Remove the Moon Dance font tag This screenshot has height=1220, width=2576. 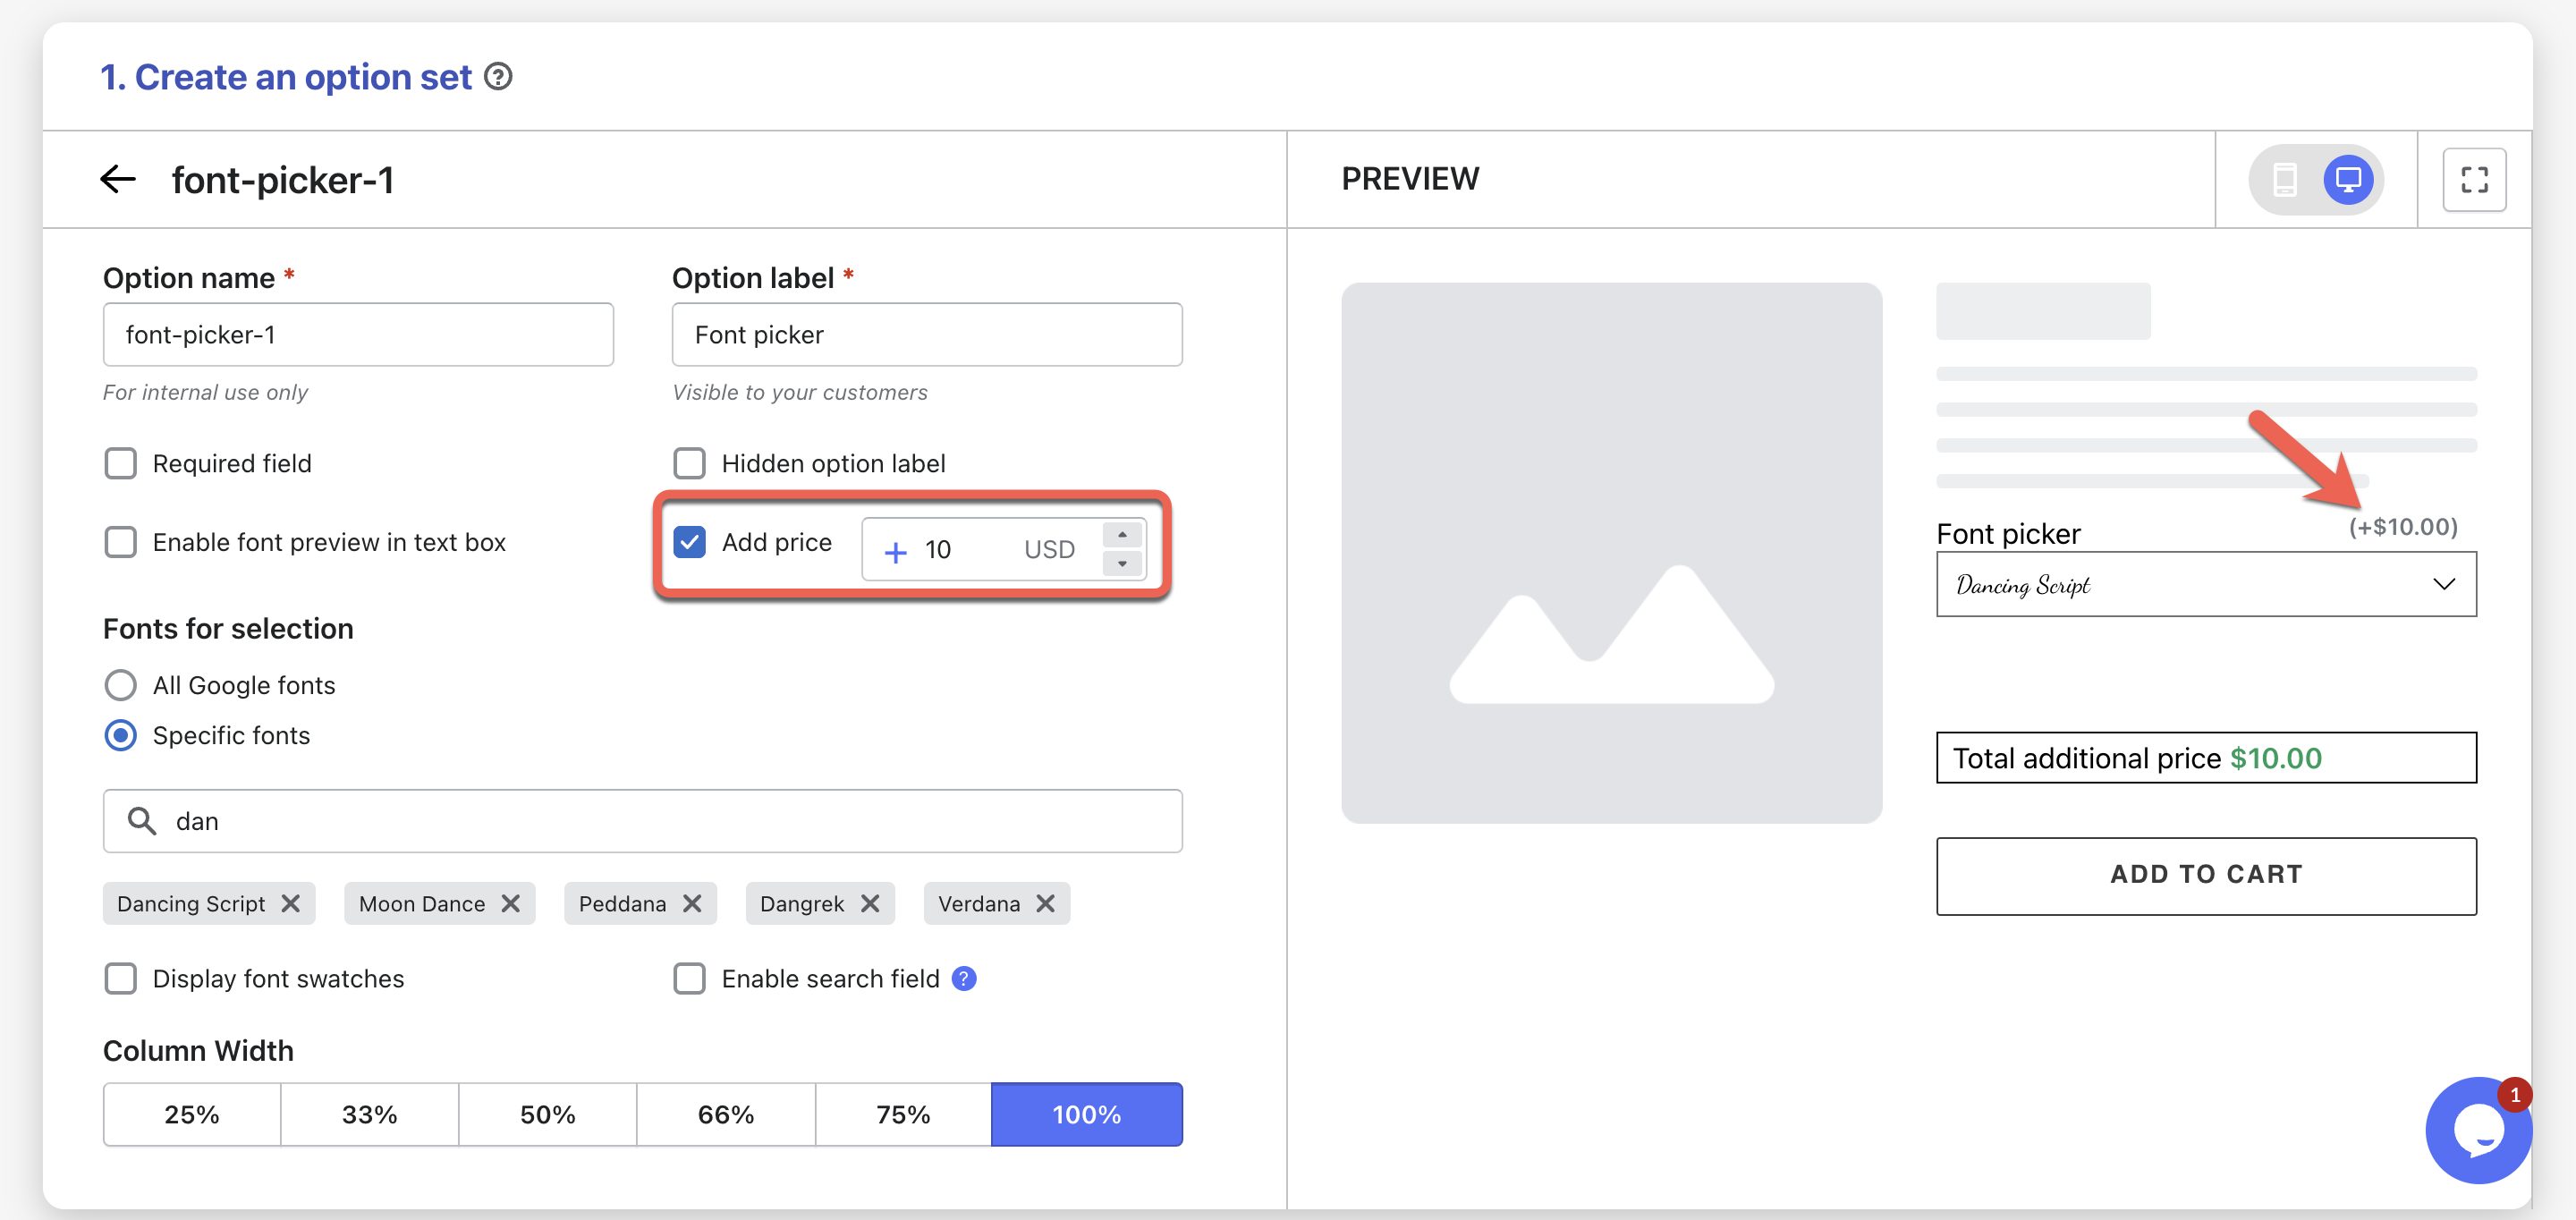[511, 904]
